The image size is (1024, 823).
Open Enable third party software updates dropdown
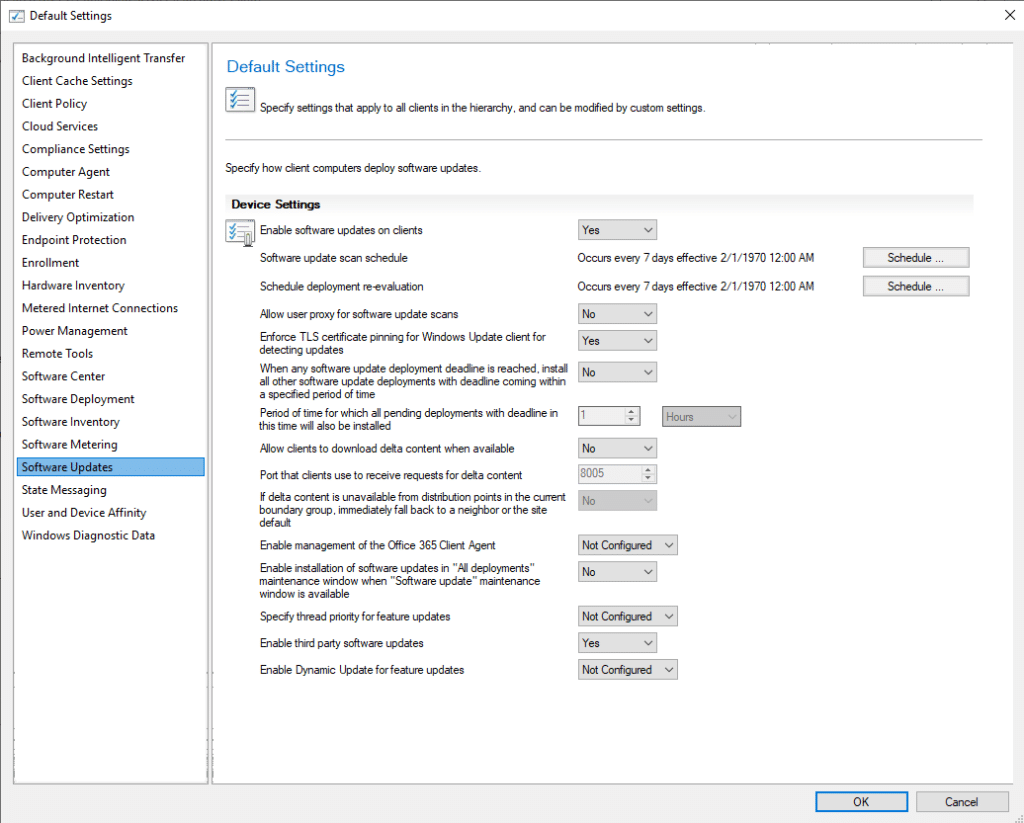click(x=617, y=643)
